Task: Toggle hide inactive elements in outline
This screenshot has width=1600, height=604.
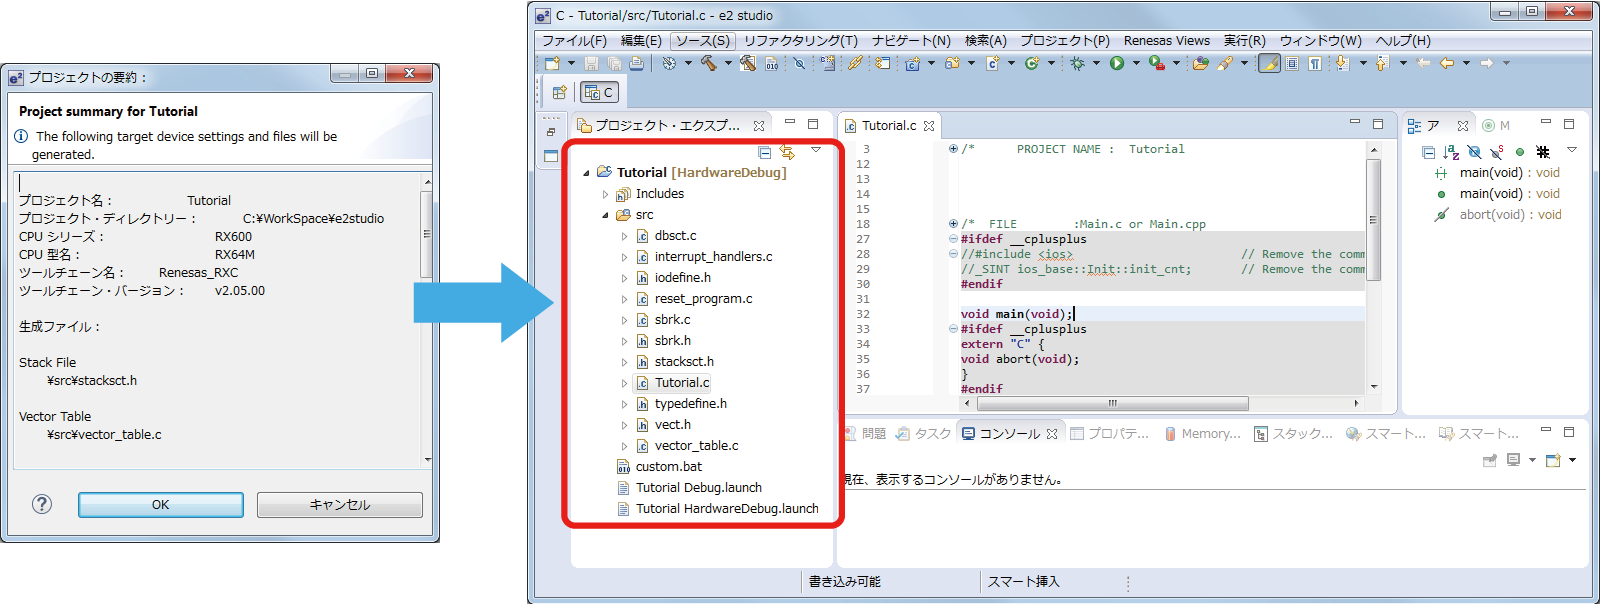Action: [x=1543, y=152]
